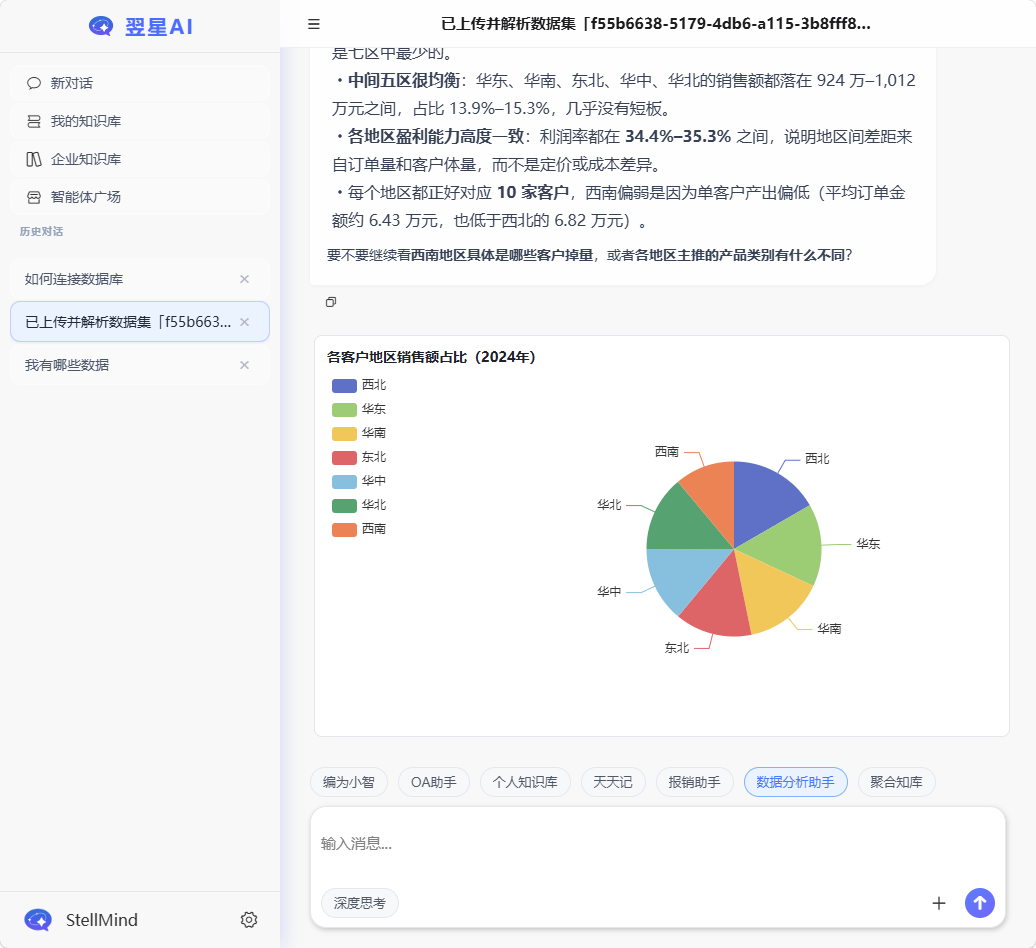Select the OA助手 agent chip
The width and height of the screenshot is (1036, 948).
pos(433,782)
